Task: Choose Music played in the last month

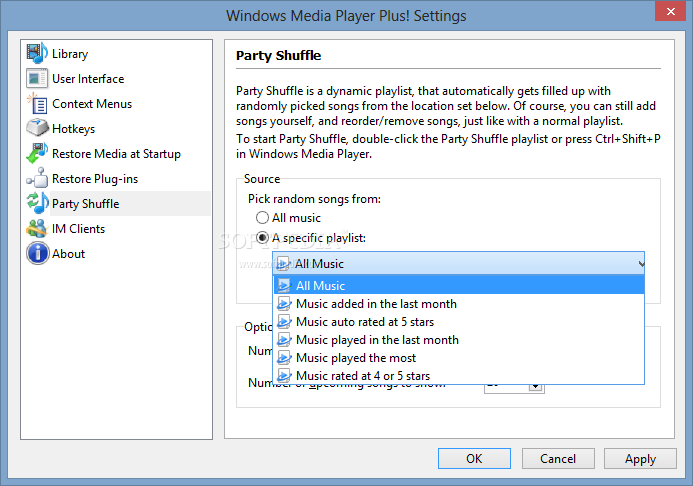Action: click(459, 340)
